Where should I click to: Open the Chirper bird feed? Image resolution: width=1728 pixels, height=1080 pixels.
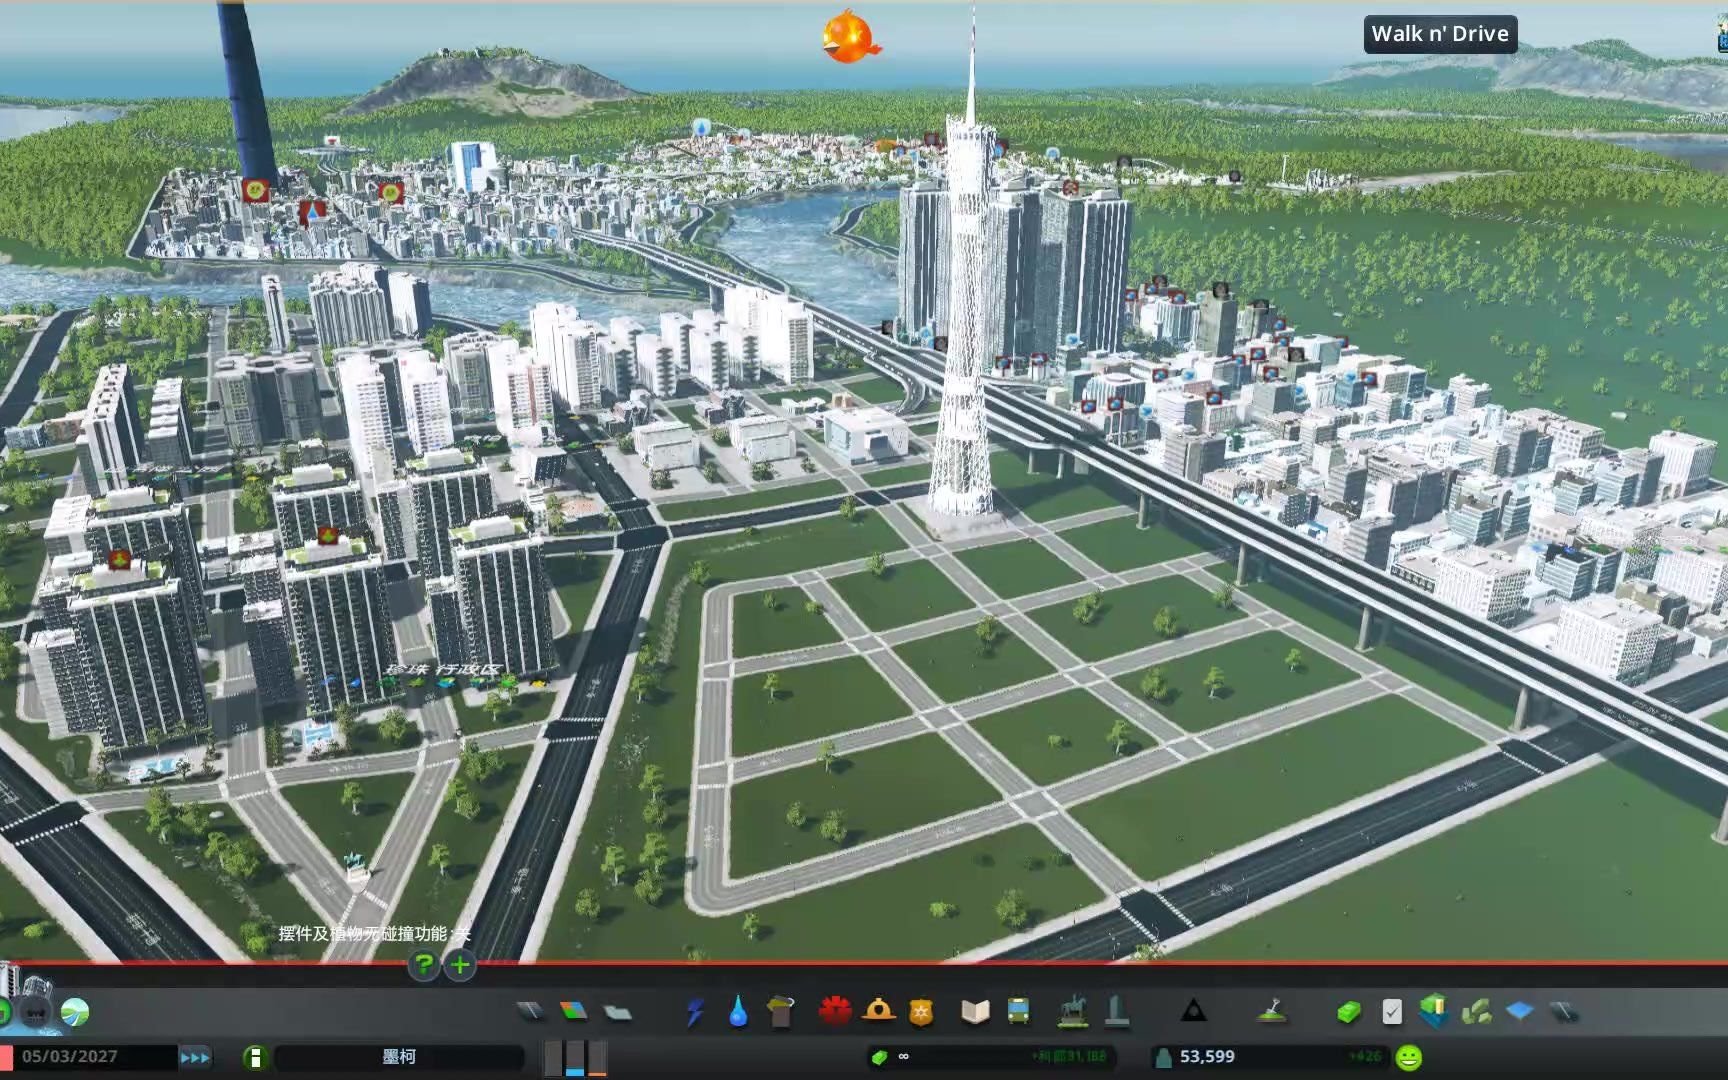tap(850, 36)
